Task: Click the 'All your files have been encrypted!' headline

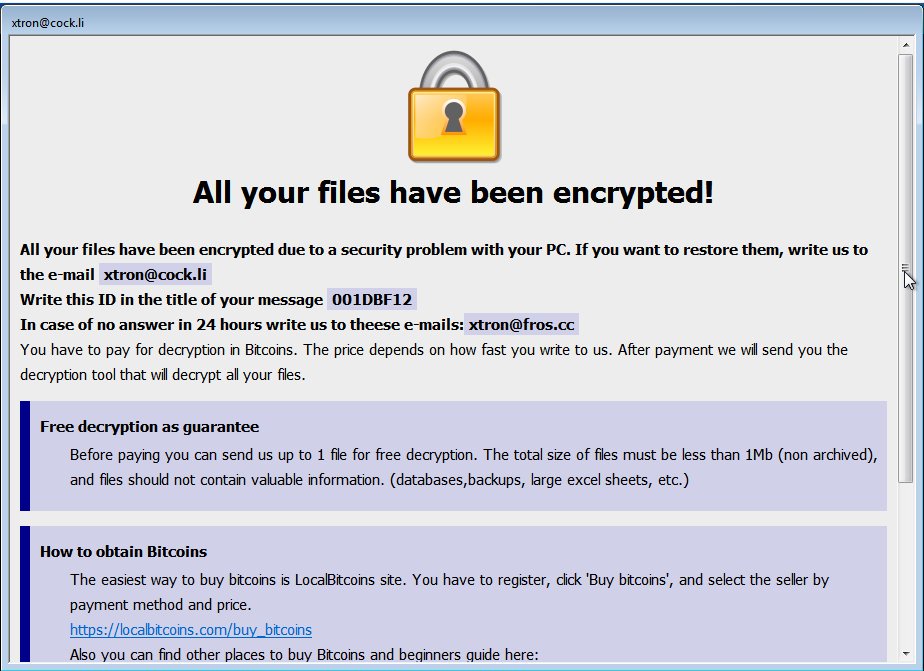Action: click(x=453, y=193)
